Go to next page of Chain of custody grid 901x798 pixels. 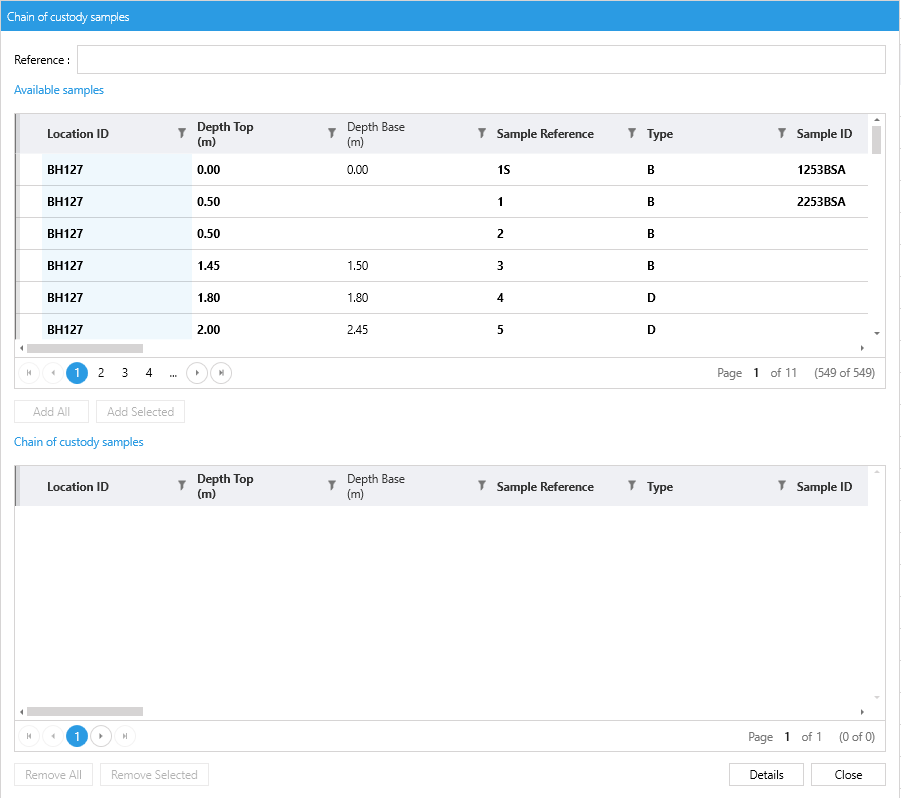click(101, 737)
